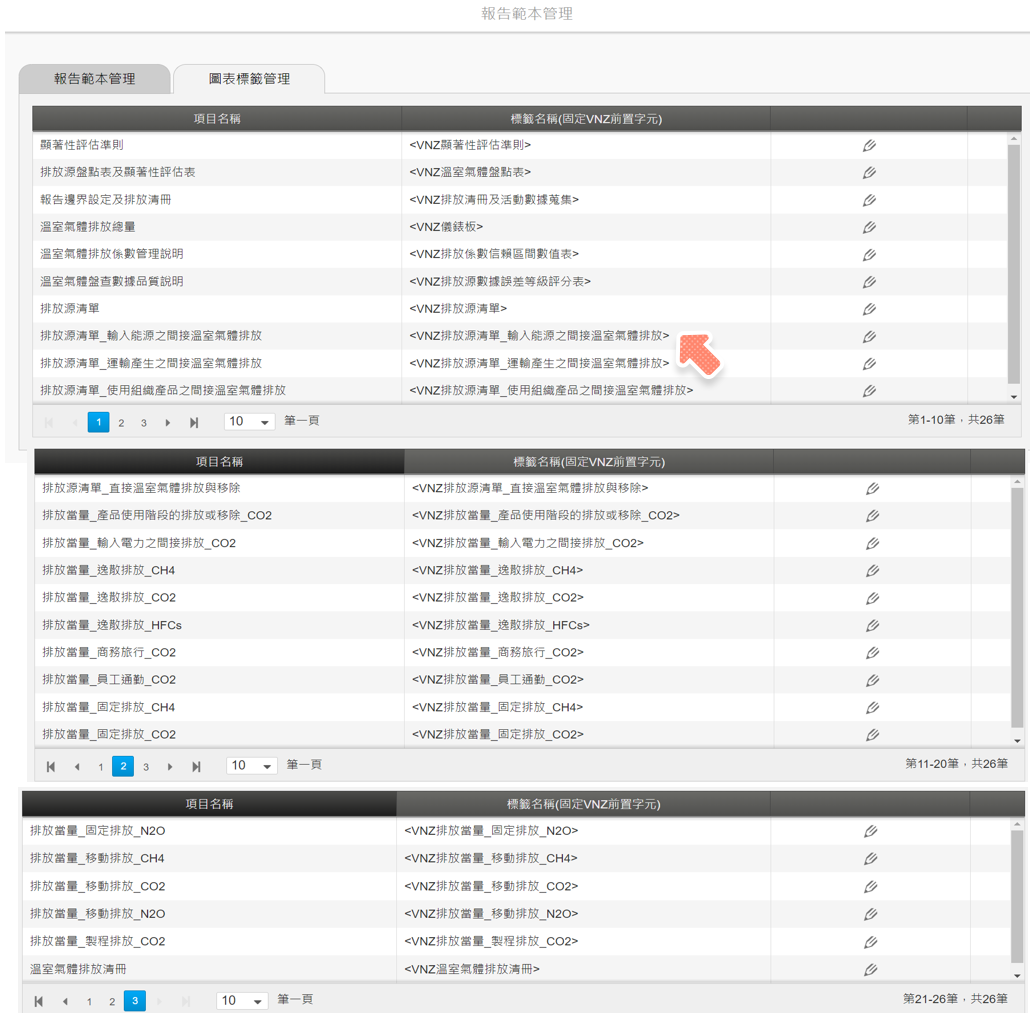1030x1017 pixels.
Task: Expand rows-per-page dropdown in 第11-20筆 table
Action: pos(252,766)
